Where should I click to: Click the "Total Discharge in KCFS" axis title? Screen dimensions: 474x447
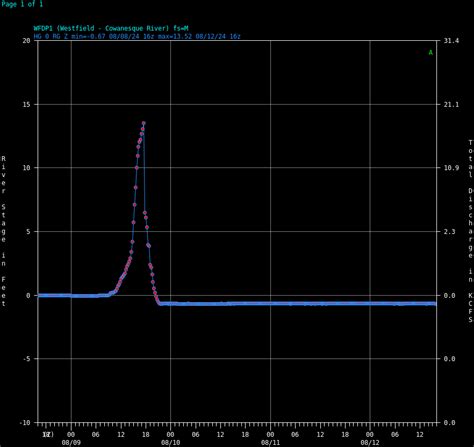[x=470, y=231]
